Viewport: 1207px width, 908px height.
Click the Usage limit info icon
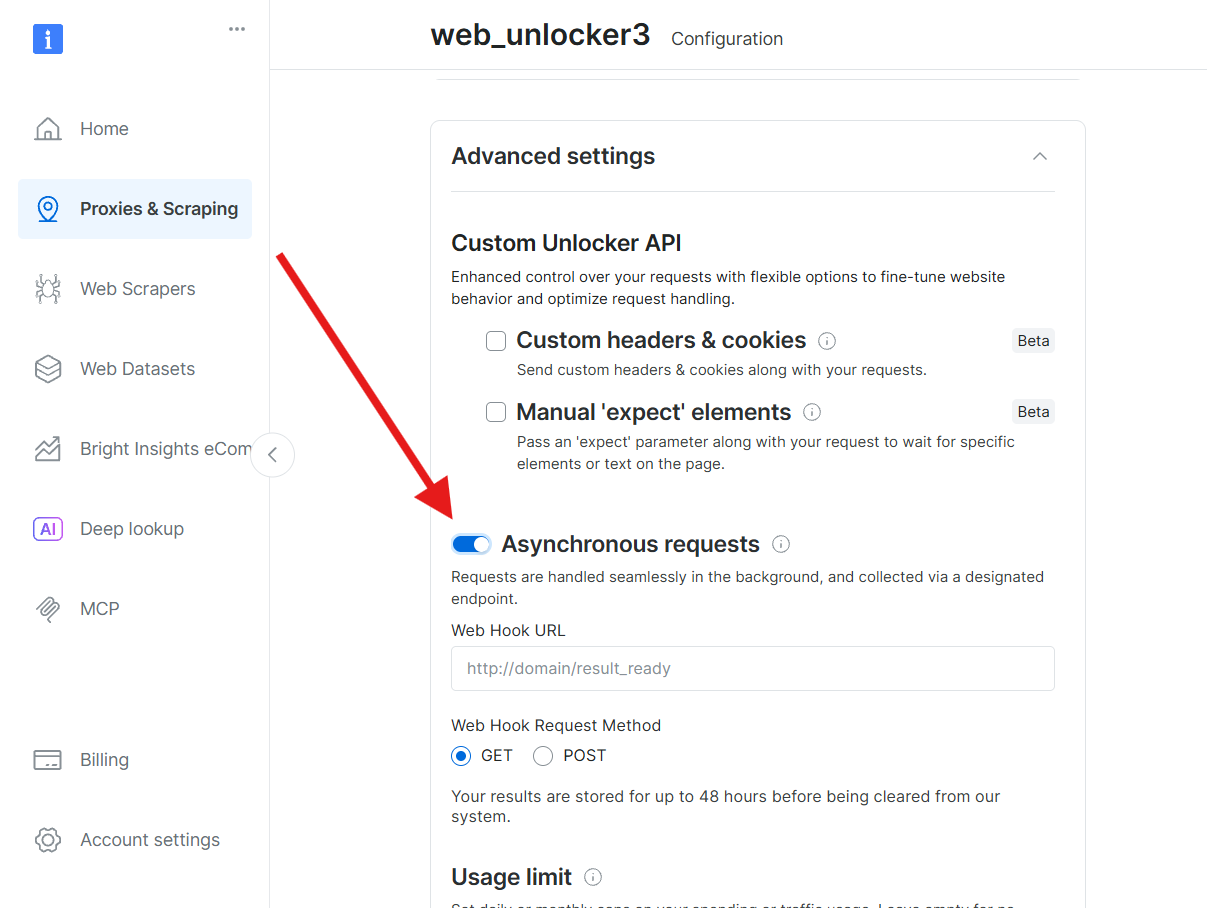[593, 877]
